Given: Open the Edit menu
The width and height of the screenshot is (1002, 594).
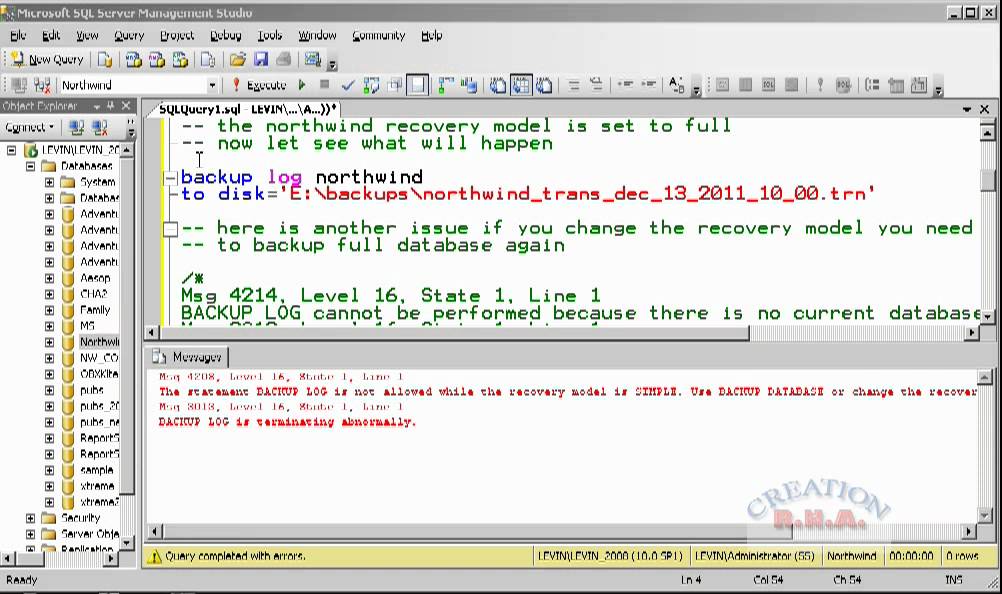Looking at the screenshot, I should (50, 36).
